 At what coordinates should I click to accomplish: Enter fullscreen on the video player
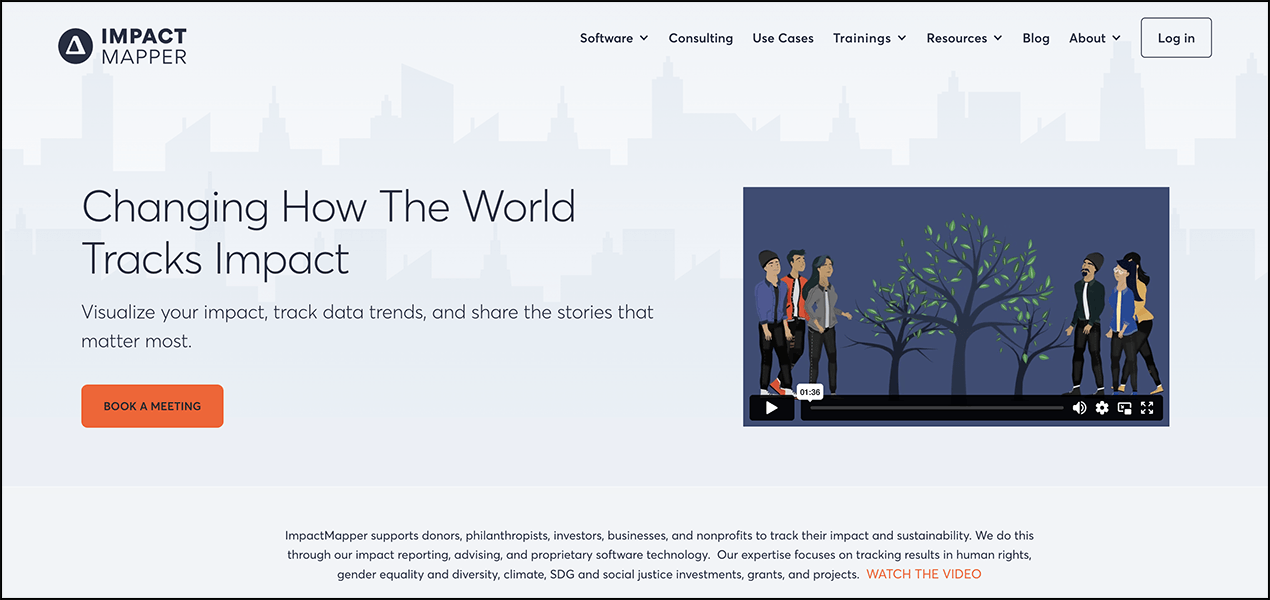[x=1147, y=408]
